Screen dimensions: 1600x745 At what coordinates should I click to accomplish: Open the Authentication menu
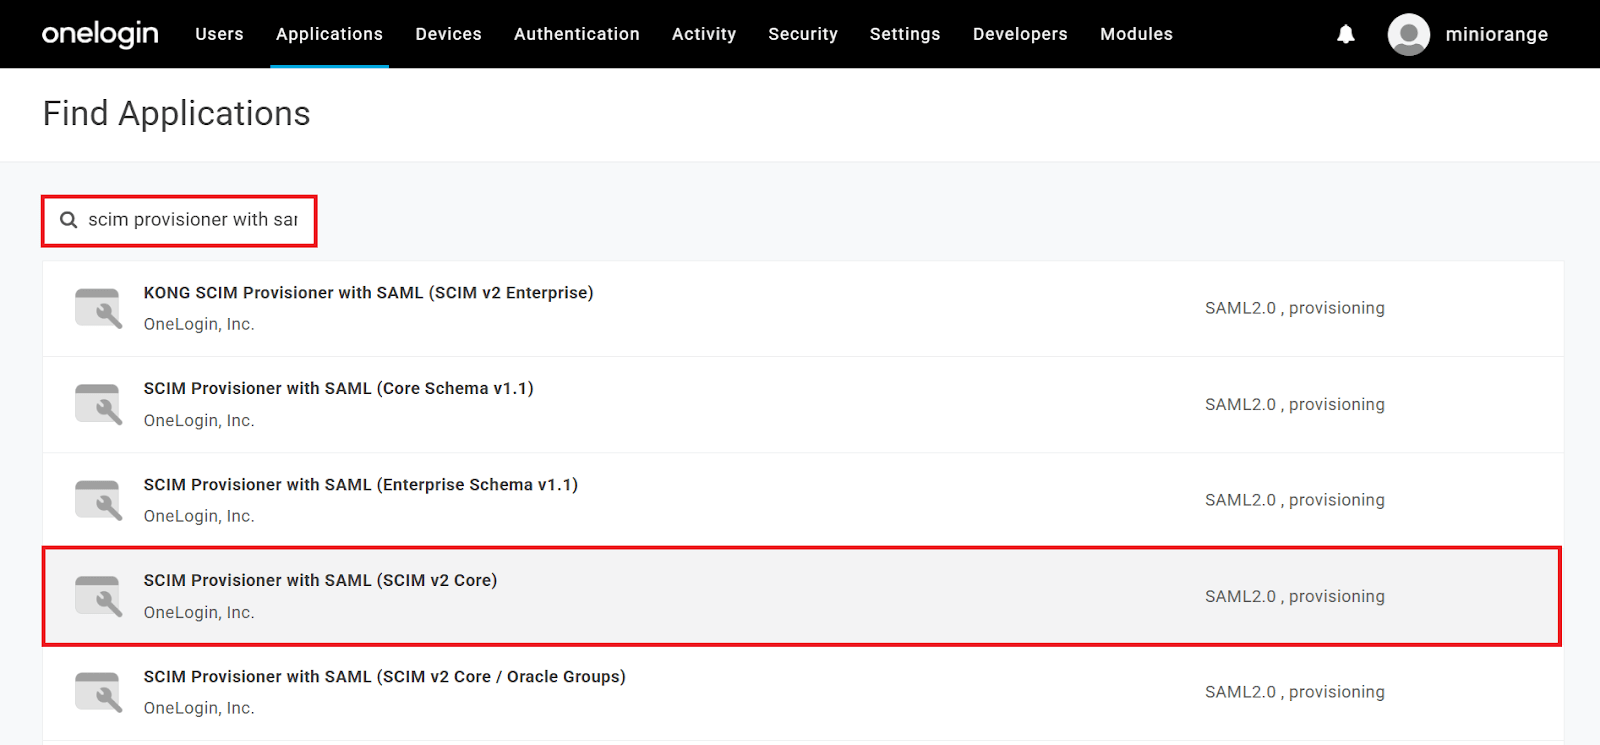(577, 34)
